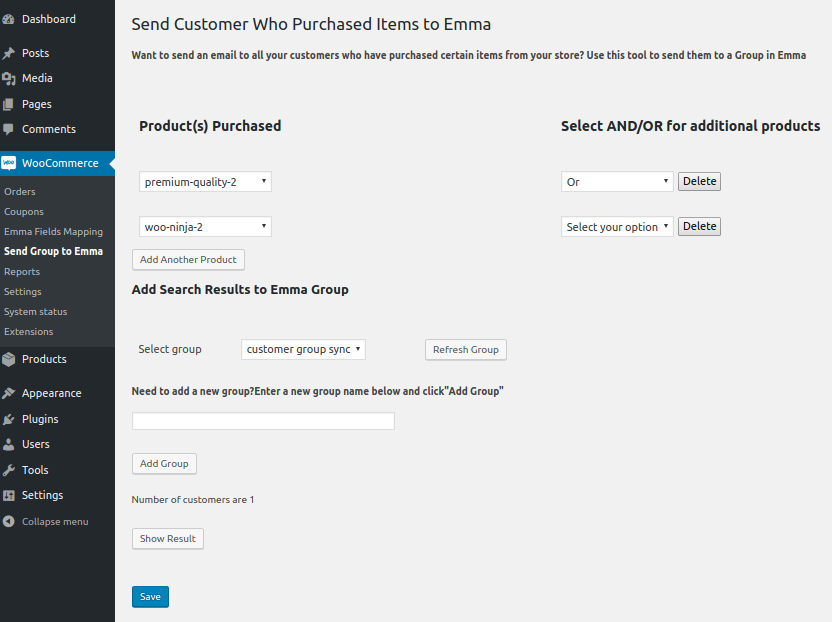Open Tools menu label
Image resolution: width=832 pixels, height=622 pixels.
(x=35, y=470)
